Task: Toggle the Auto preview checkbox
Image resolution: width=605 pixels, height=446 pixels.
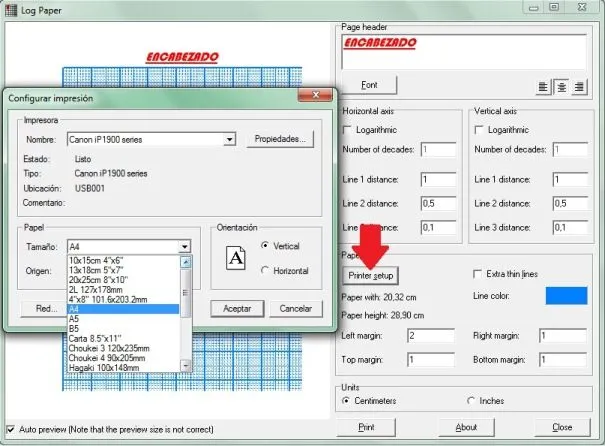Action: tap(11, 429)
